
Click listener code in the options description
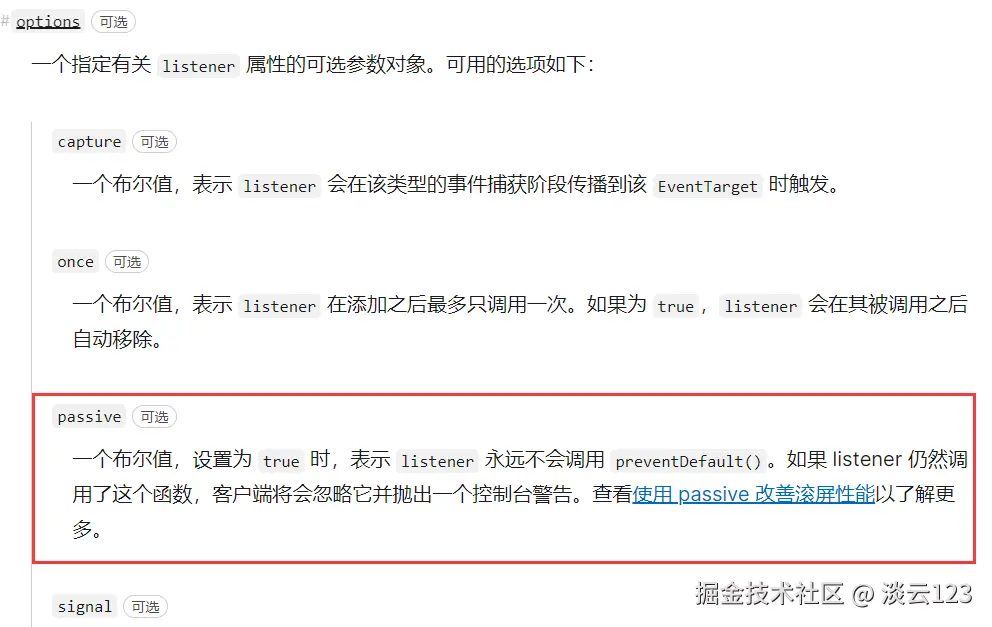199,66
